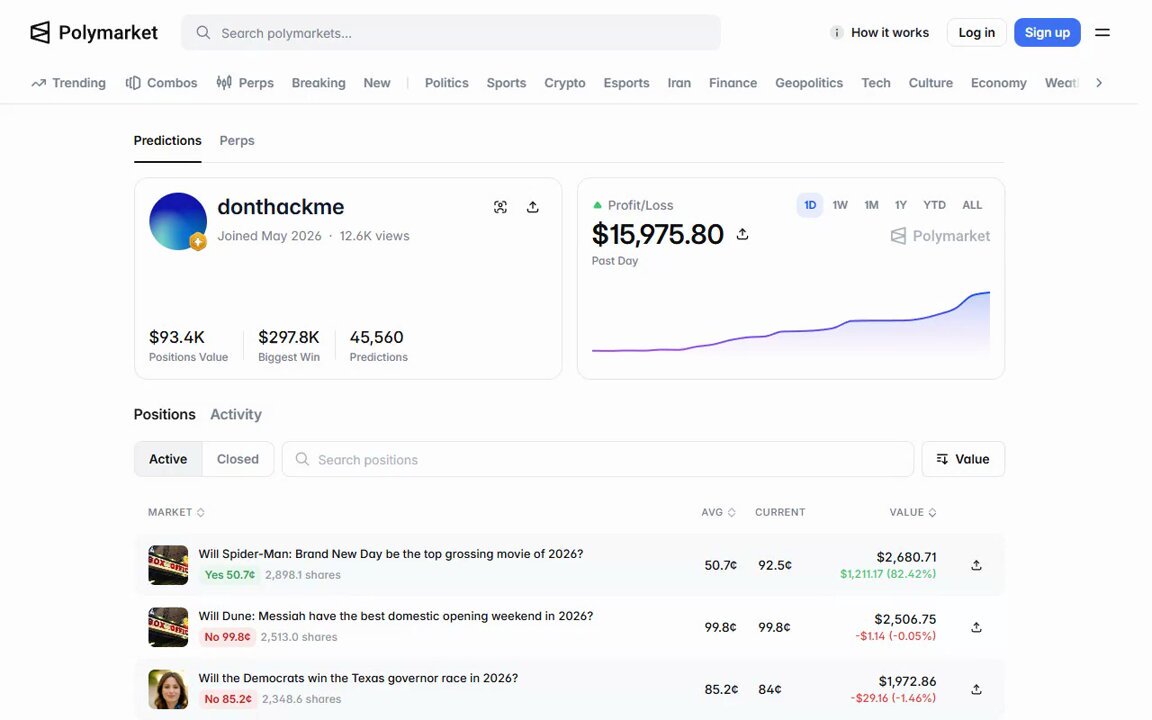1152x720 pixels.
Task: Click the info icon beside How it works
Action: pyautogui.click(x=836, y=32)
